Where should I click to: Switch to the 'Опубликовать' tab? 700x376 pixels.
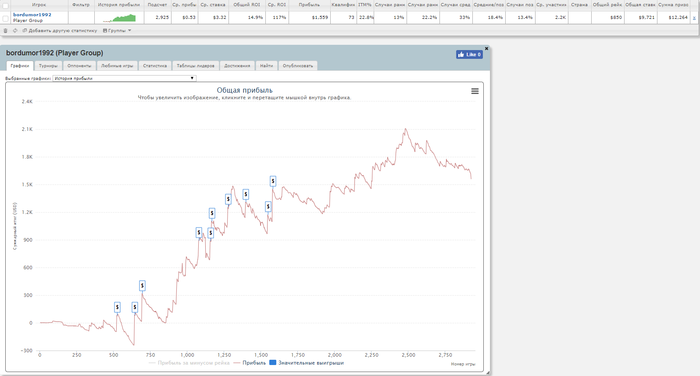298,66
